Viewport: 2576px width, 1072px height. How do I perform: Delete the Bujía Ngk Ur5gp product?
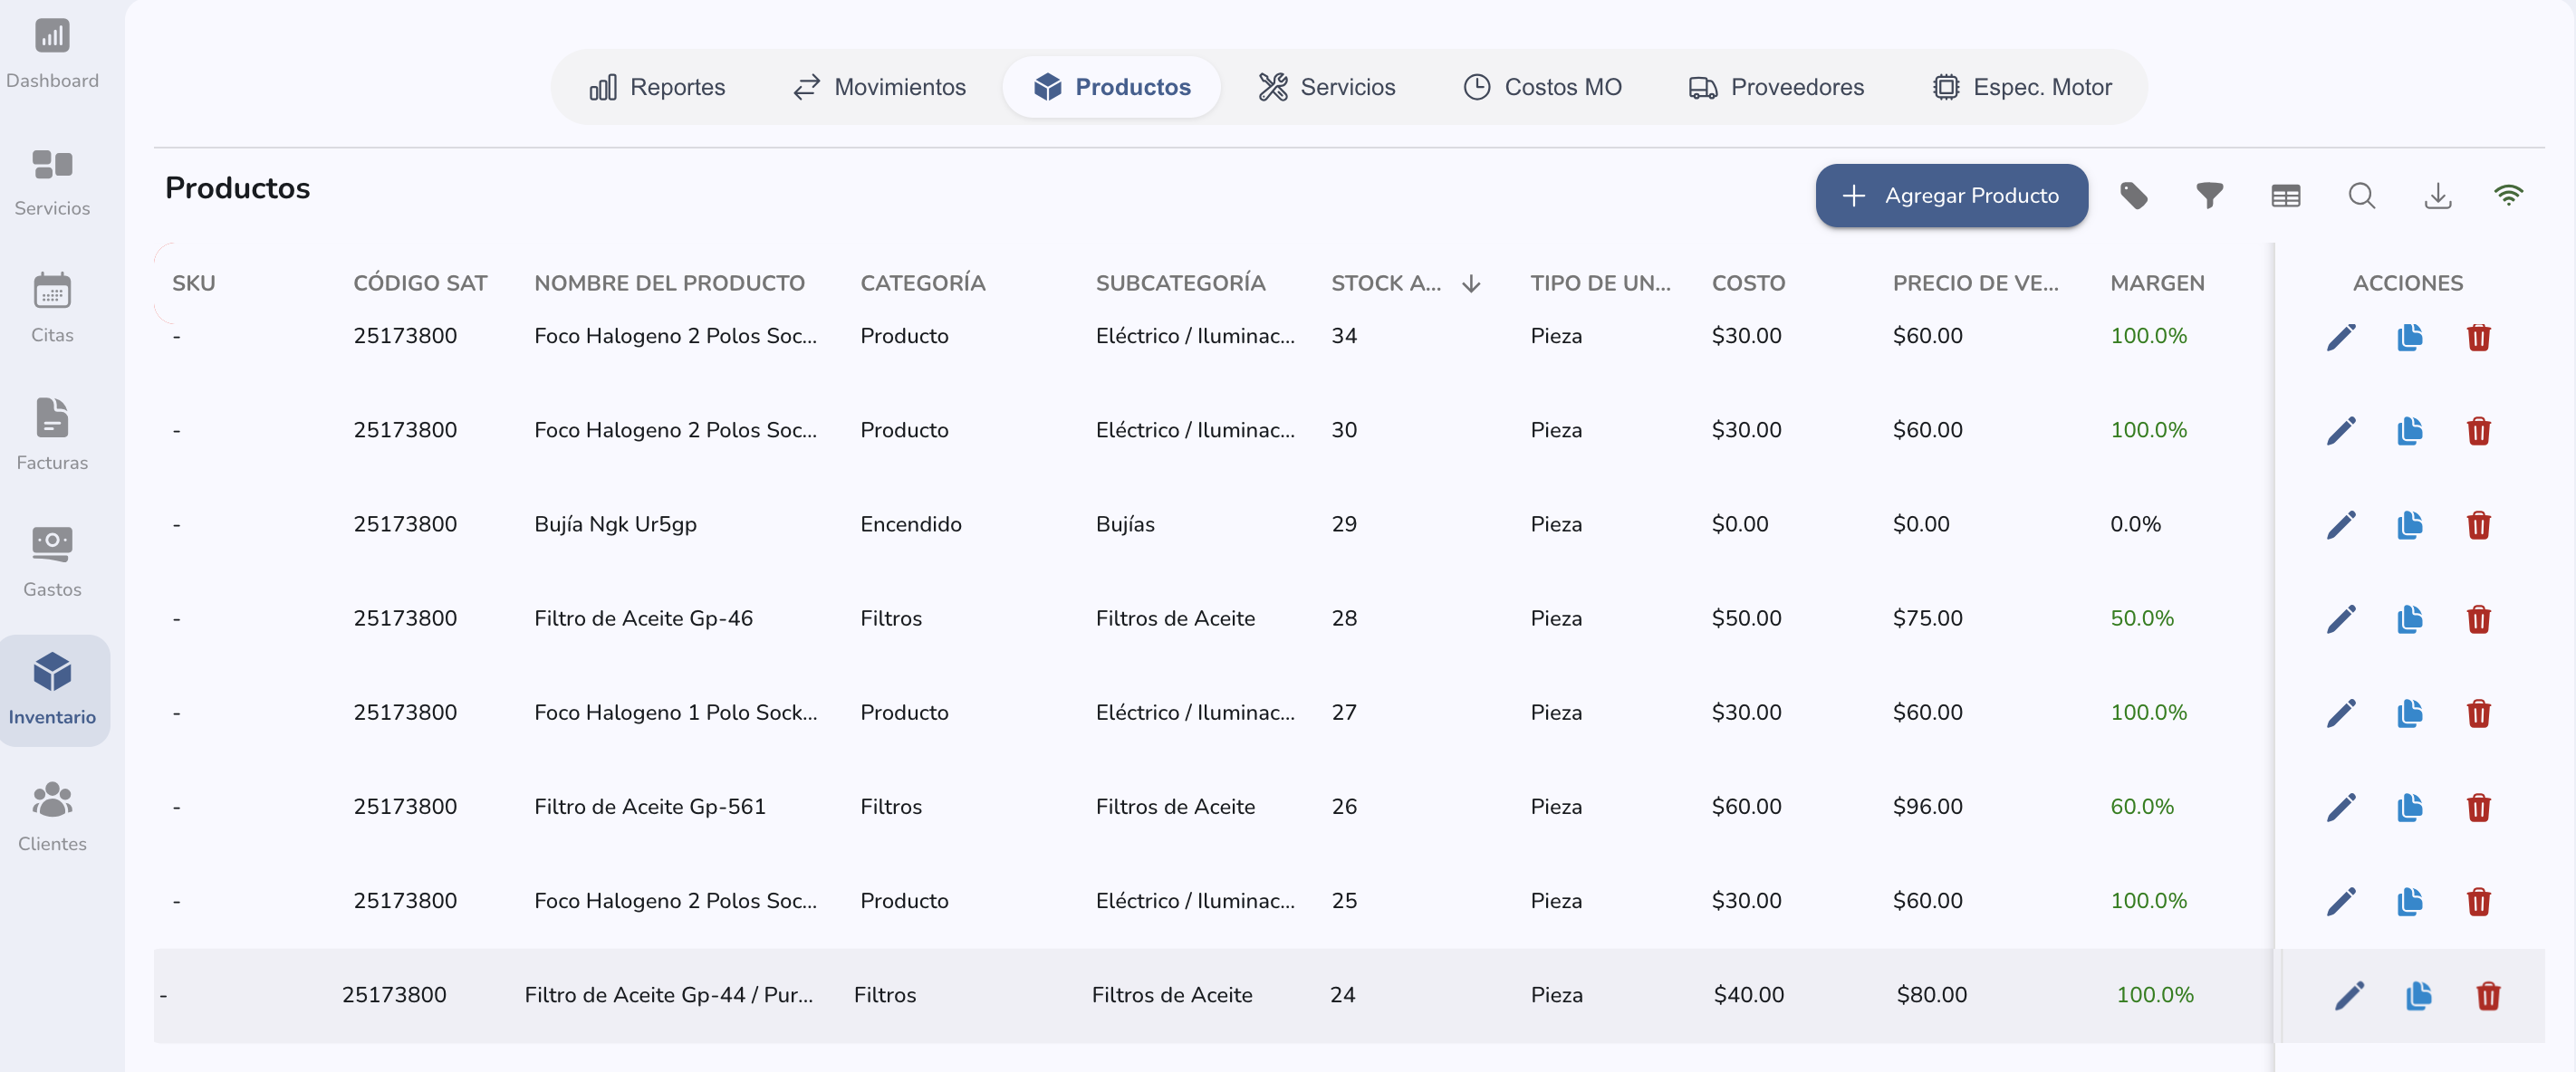(x=2478, y=525)
